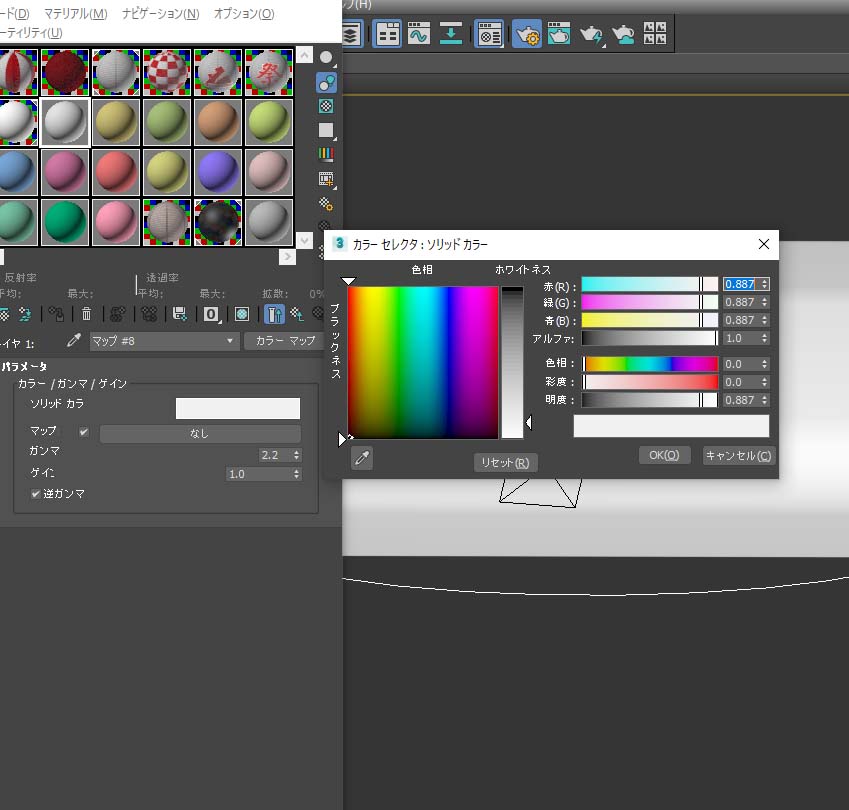This screenshot has height=810, width=849.
Task: Click the 赤(R) value spinner arrows
Action: click(765, 284)
